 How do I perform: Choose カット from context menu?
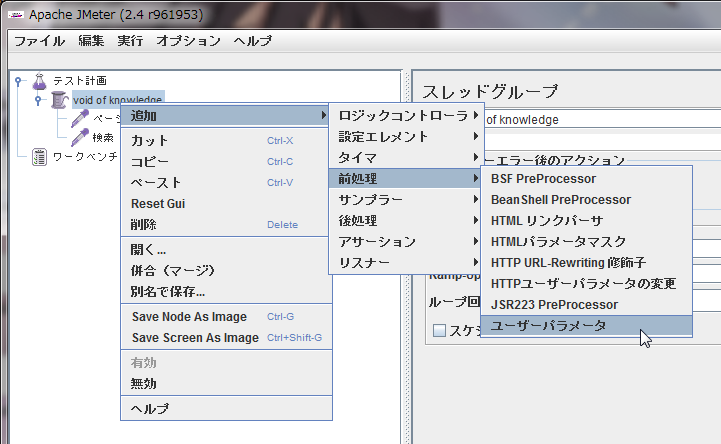pyautogui.click(x=225, y=140)
